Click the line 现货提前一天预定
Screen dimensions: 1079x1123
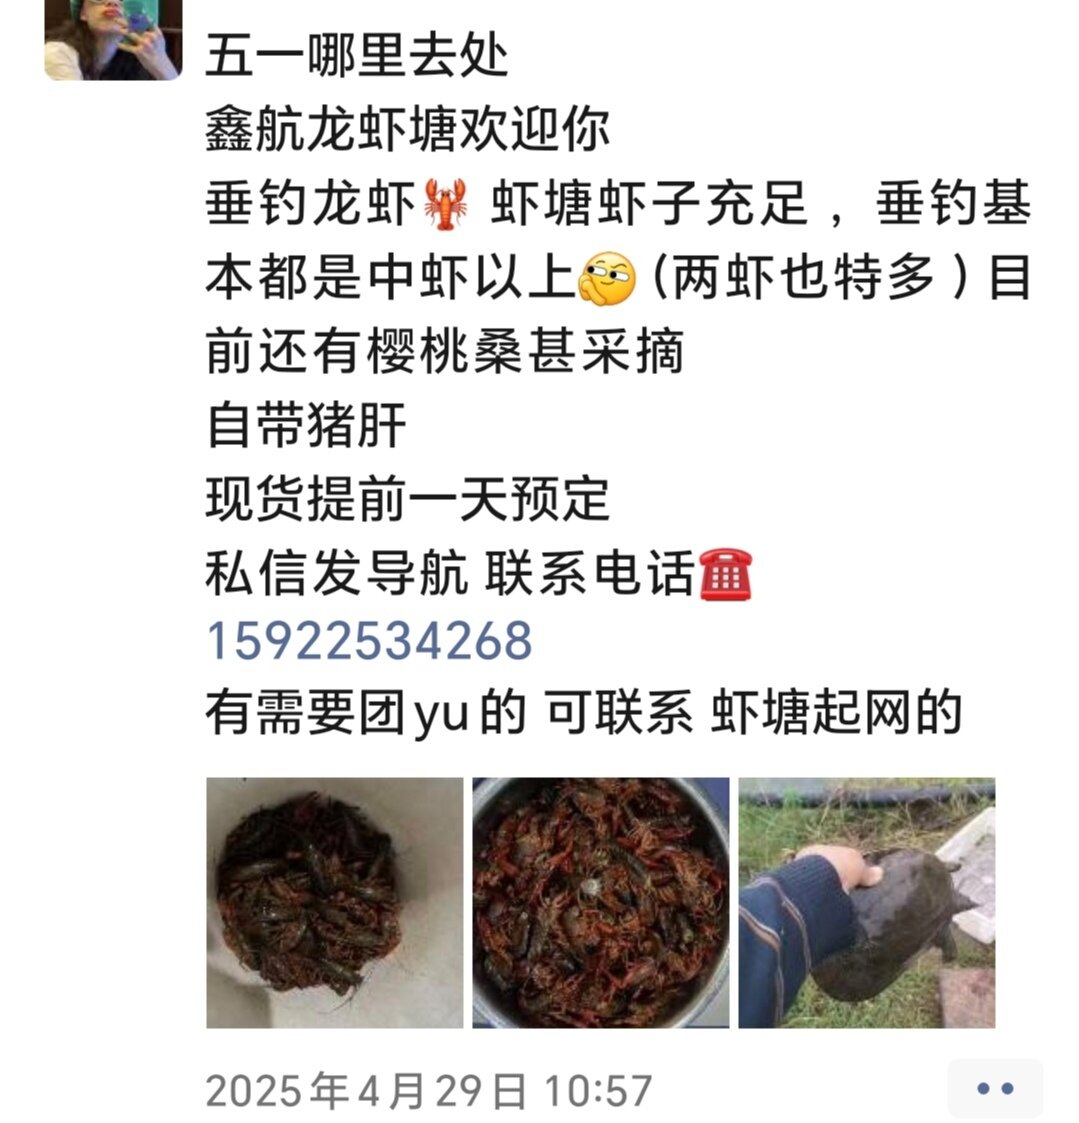[x=407, y=499]
